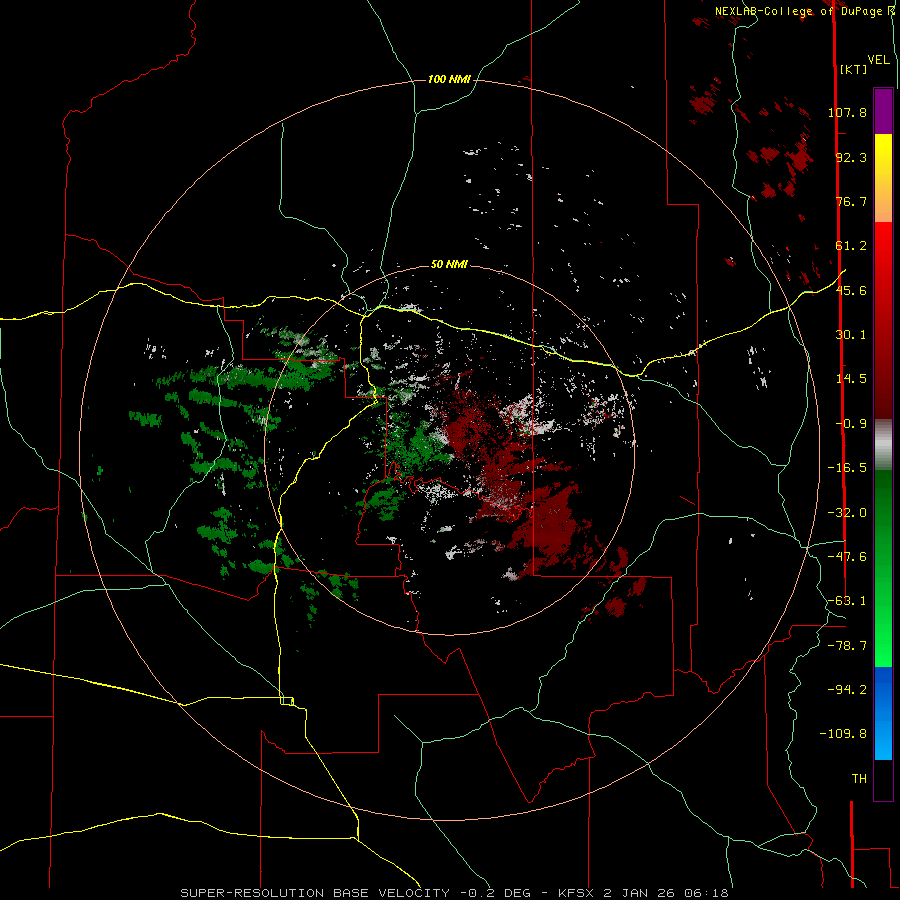The height and width of the screenshot is (900, 900).
Task: Click the TH label on the scale
Action: (859, 779)
